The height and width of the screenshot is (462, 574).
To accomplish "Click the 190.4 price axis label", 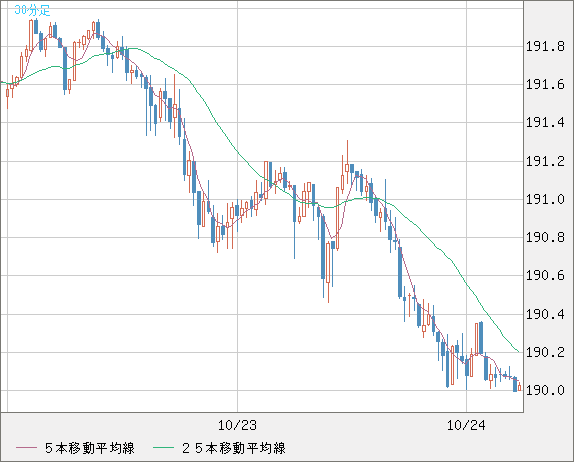I will [x=545, y=314].
